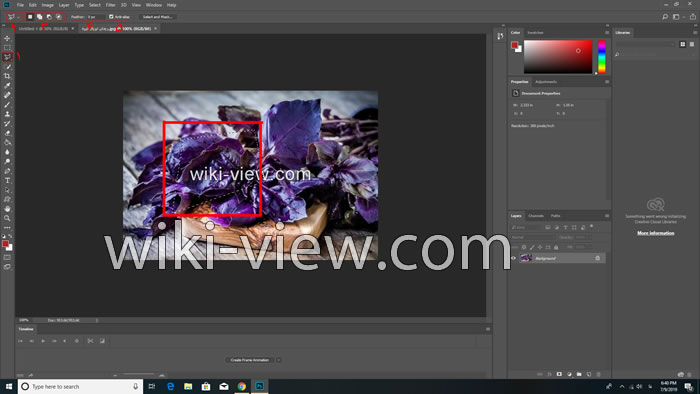Screen dimensions: 700x394
Task: Click the Windows taskbar search box
Action: 80,386
